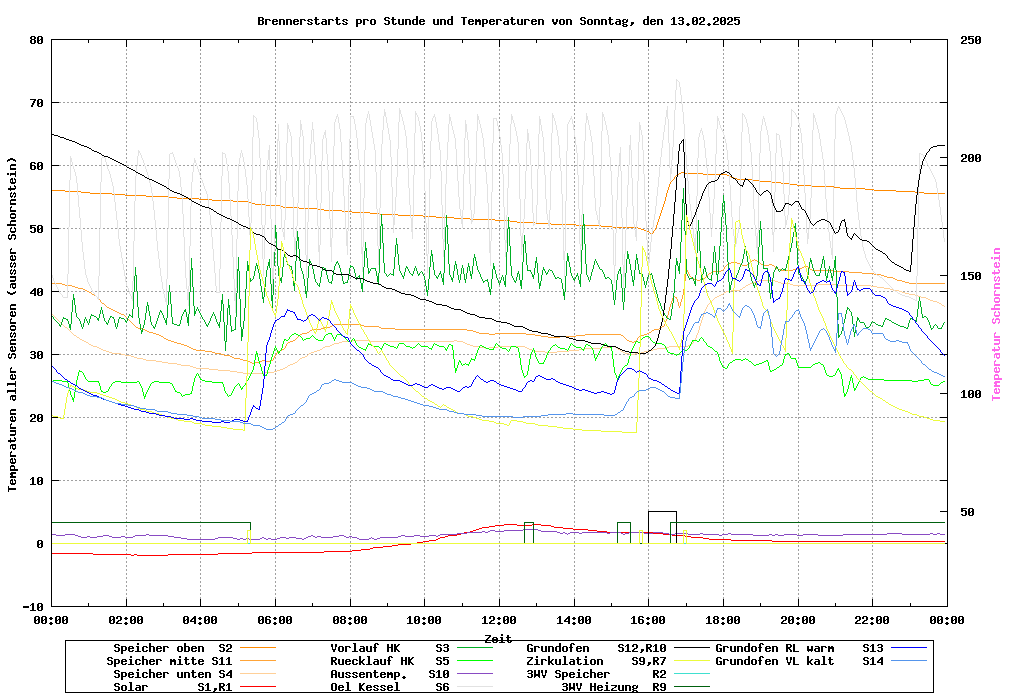1024x700 pixels.
Task: Click the orange Speicher oben S2 legend line
Action: pyautogui.click(x=279, y=649)
